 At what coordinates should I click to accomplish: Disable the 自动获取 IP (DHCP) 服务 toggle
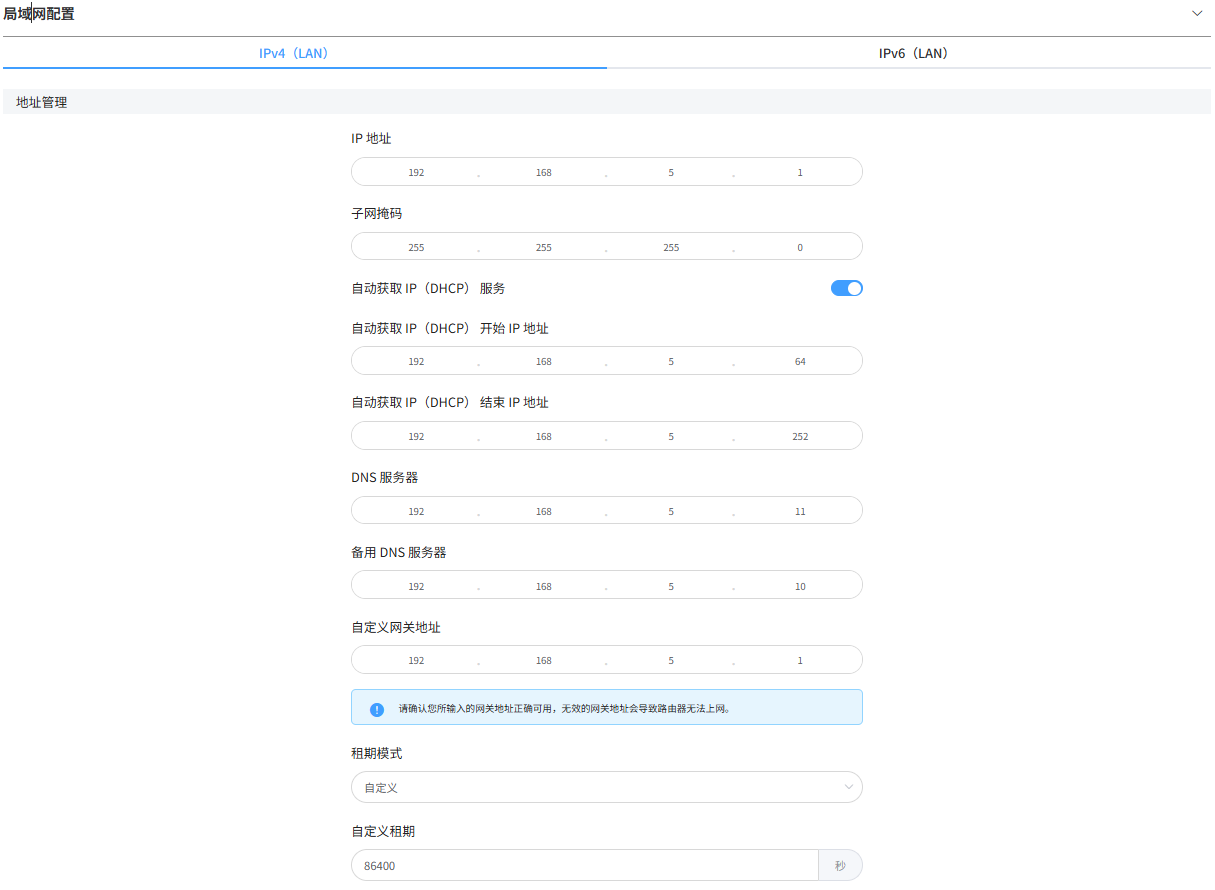[x=846, y=288]
